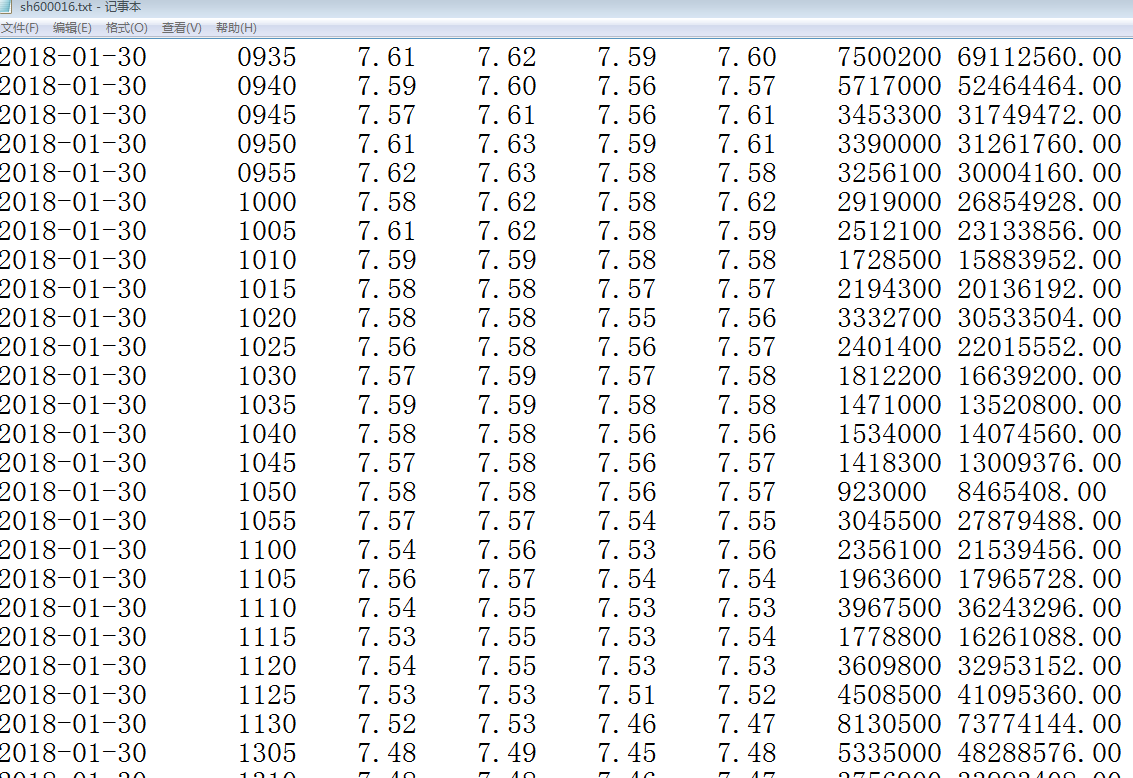Click volume value 923000
The width and height of the screenshot is (1133, 778).
pyautogui.click(x=882, y=492)
